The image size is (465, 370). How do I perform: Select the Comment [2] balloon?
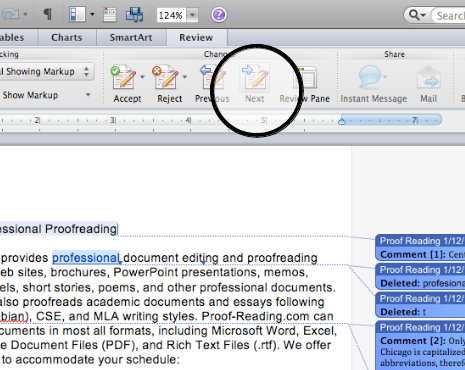(420, 345)
